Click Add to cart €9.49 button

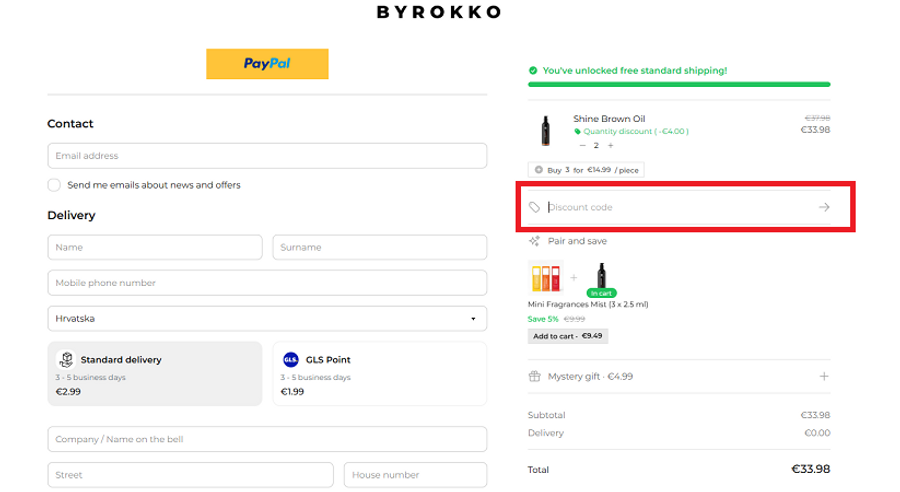[x=567, y=336]
